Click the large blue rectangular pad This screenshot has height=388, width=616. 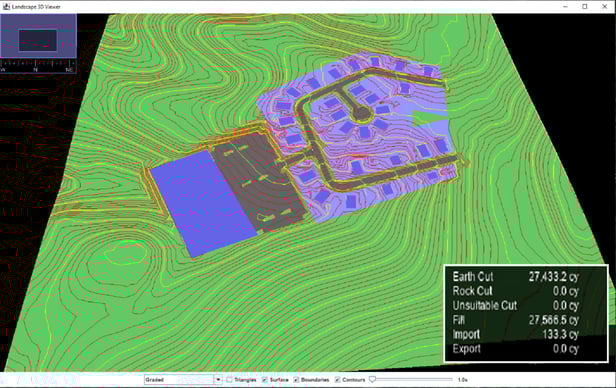coord(204,203)
